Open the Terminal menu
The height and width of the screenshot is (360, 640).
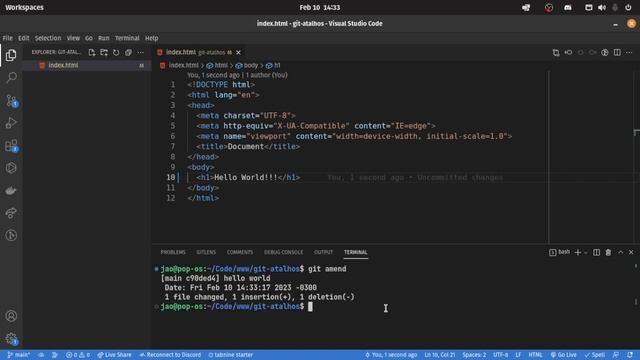point(127,38)
